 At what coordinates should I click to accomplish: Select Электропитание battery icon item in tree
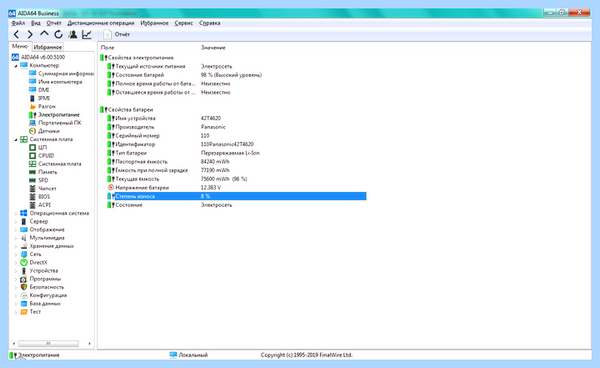tap(54, 115)
